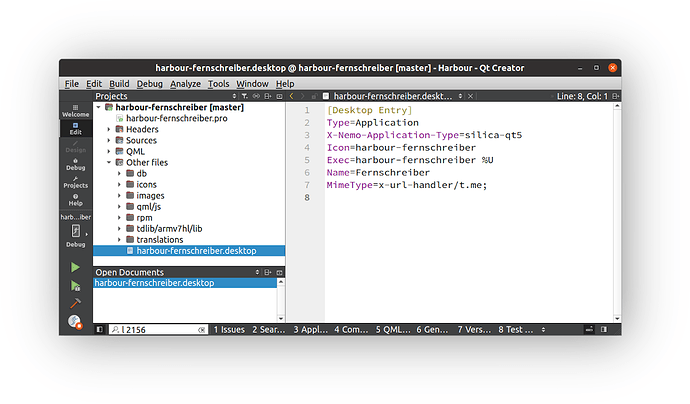
Task: Open the Tools menu
Action: 219,84
